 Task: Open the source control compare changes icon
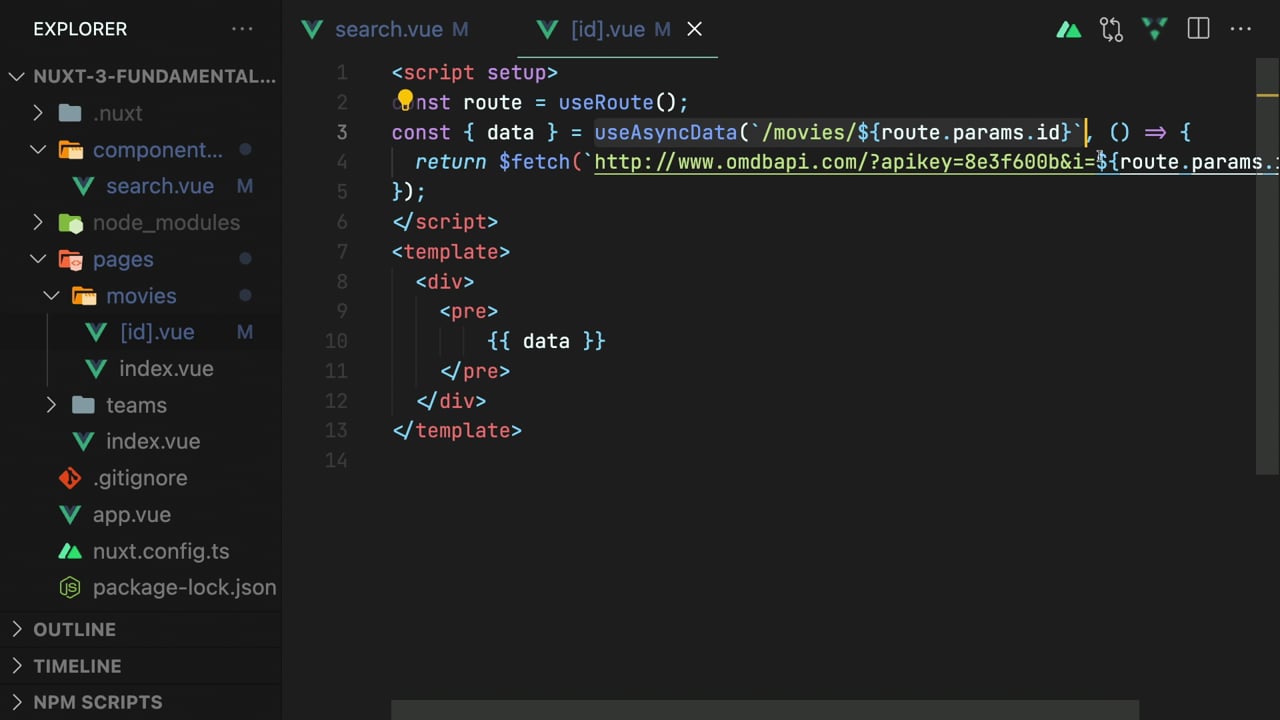pos(1111,29)
